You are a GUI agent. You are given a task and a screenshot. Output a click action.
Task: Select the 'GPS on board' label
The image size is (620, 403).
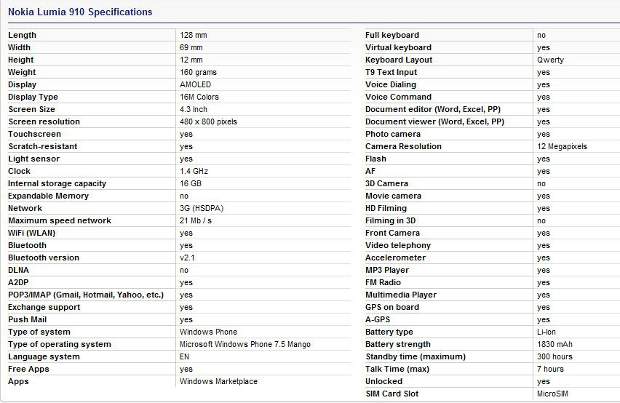[x=392, y=307]
